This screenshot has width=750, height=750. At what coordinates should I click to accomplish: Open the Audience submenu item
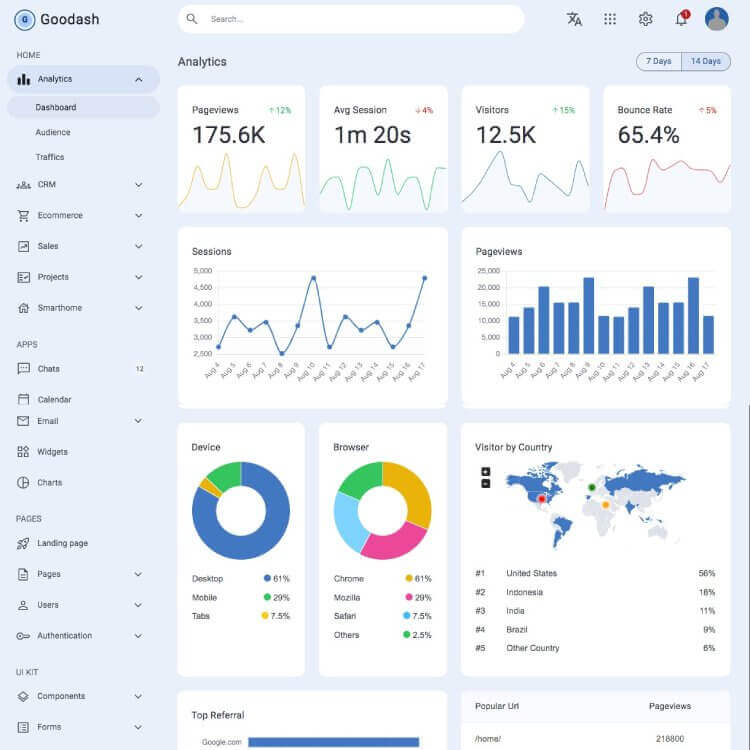[x=53, y=132]
